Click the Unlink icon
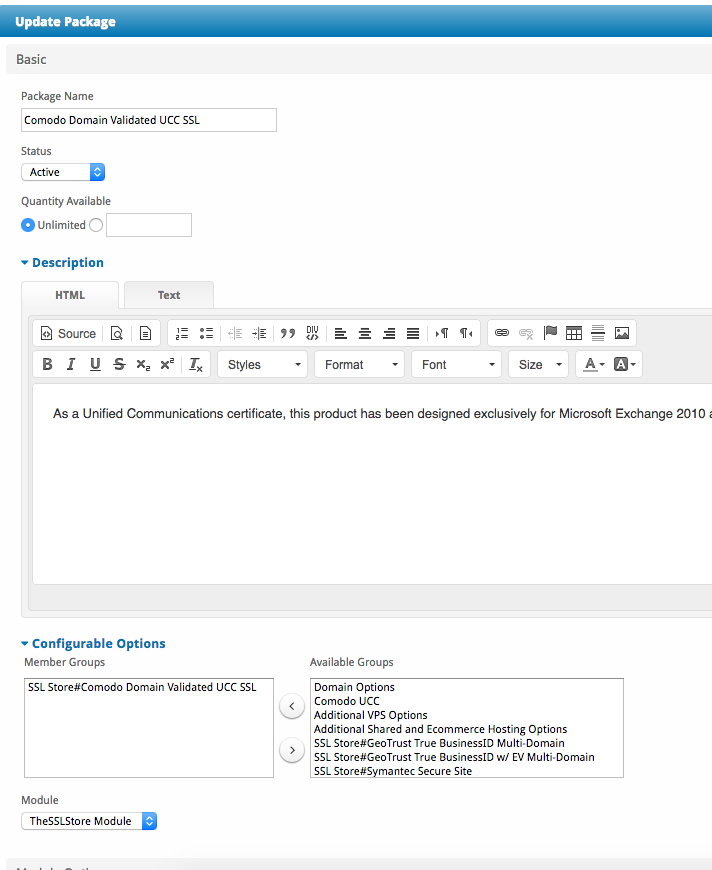Image resolution: width=712 pixels, height=870 pixels. click(526, 333)
